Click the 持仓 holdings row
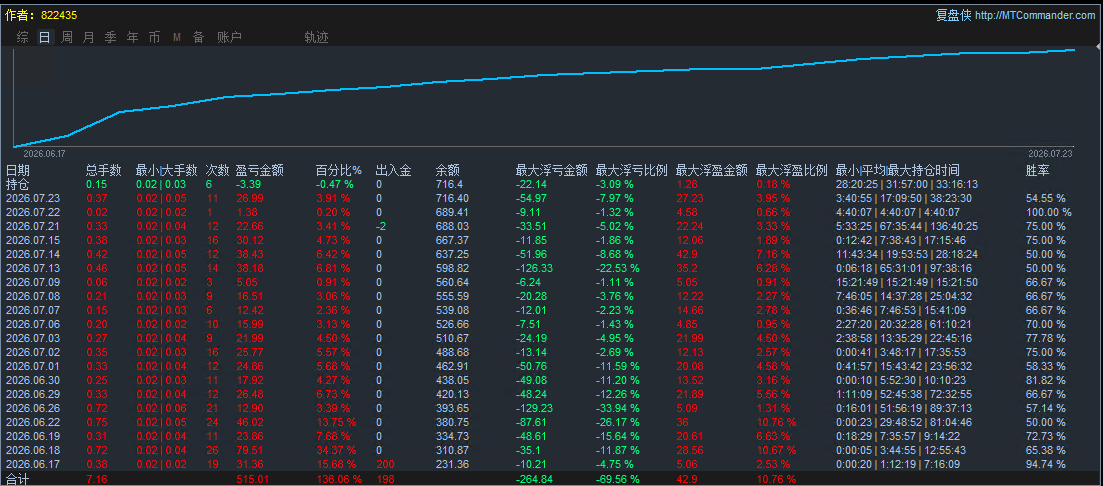The height and width of the screenshot is (486, 1103). (x=552, y=184)
